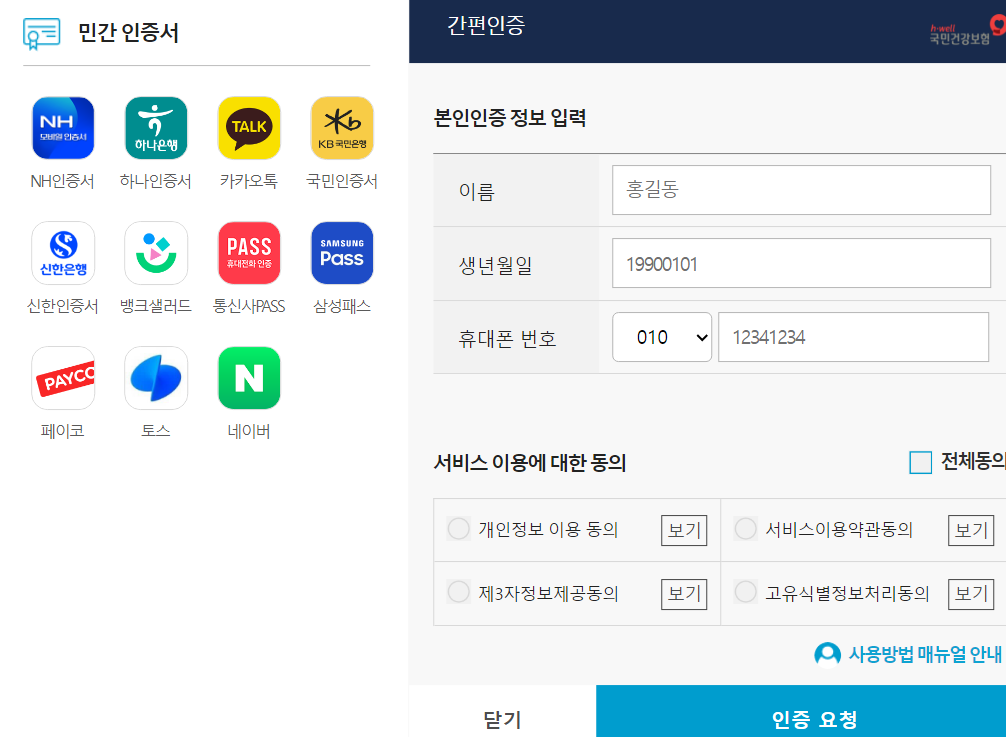1006x737 pixels.
Task: View 서비스이용약관동의 terms via 보기
Action: (971, 530)
